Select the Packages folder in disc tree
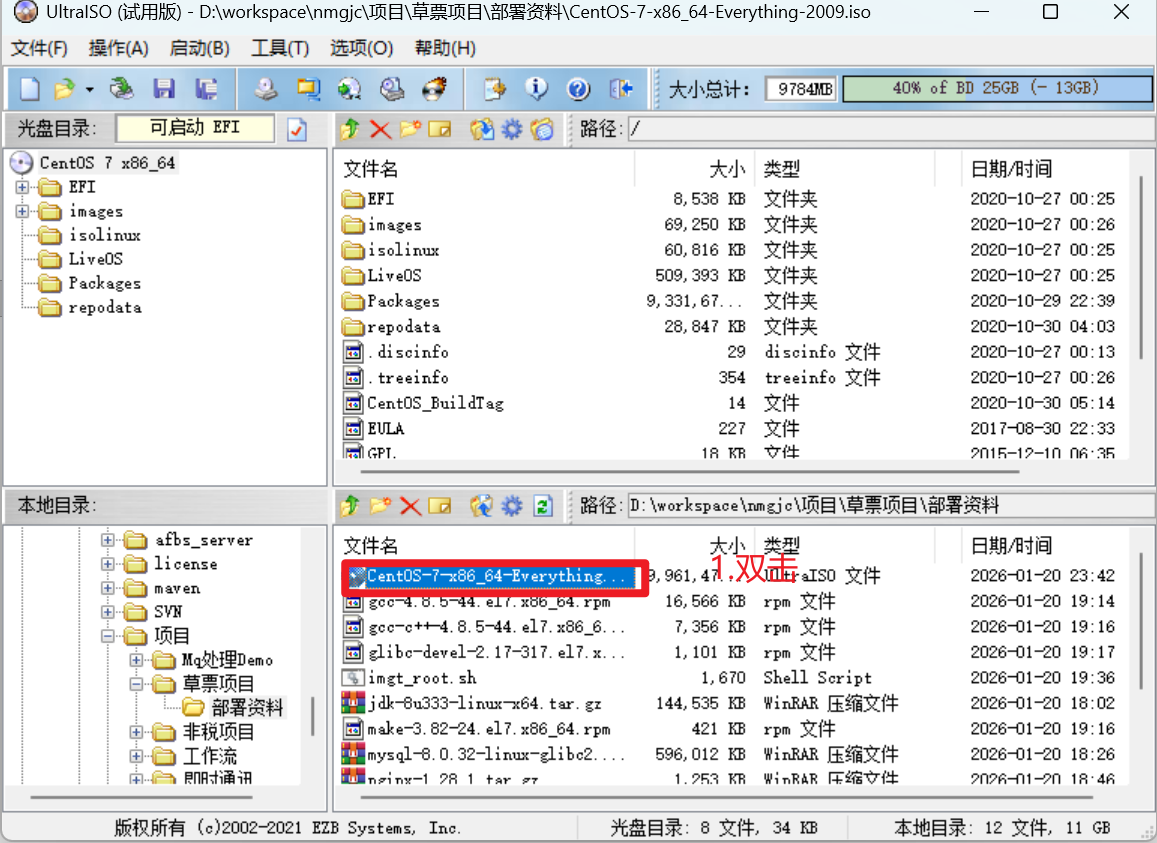This screenshot has height=843, width=1157. (104, 283)
